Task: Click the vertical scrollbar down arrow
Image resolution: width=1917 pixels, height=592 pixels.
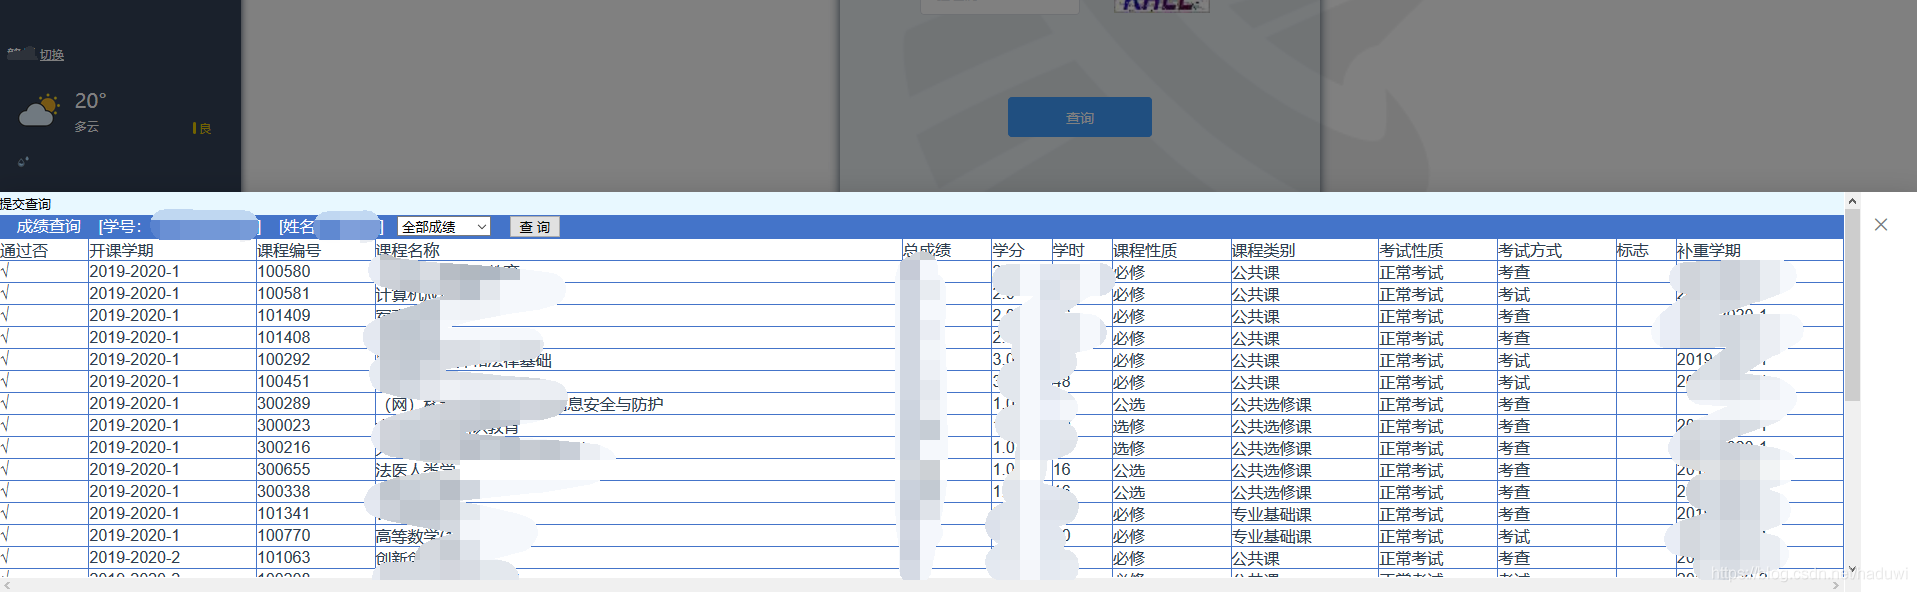Action: pyautogui.click(x=1852, y=569)
